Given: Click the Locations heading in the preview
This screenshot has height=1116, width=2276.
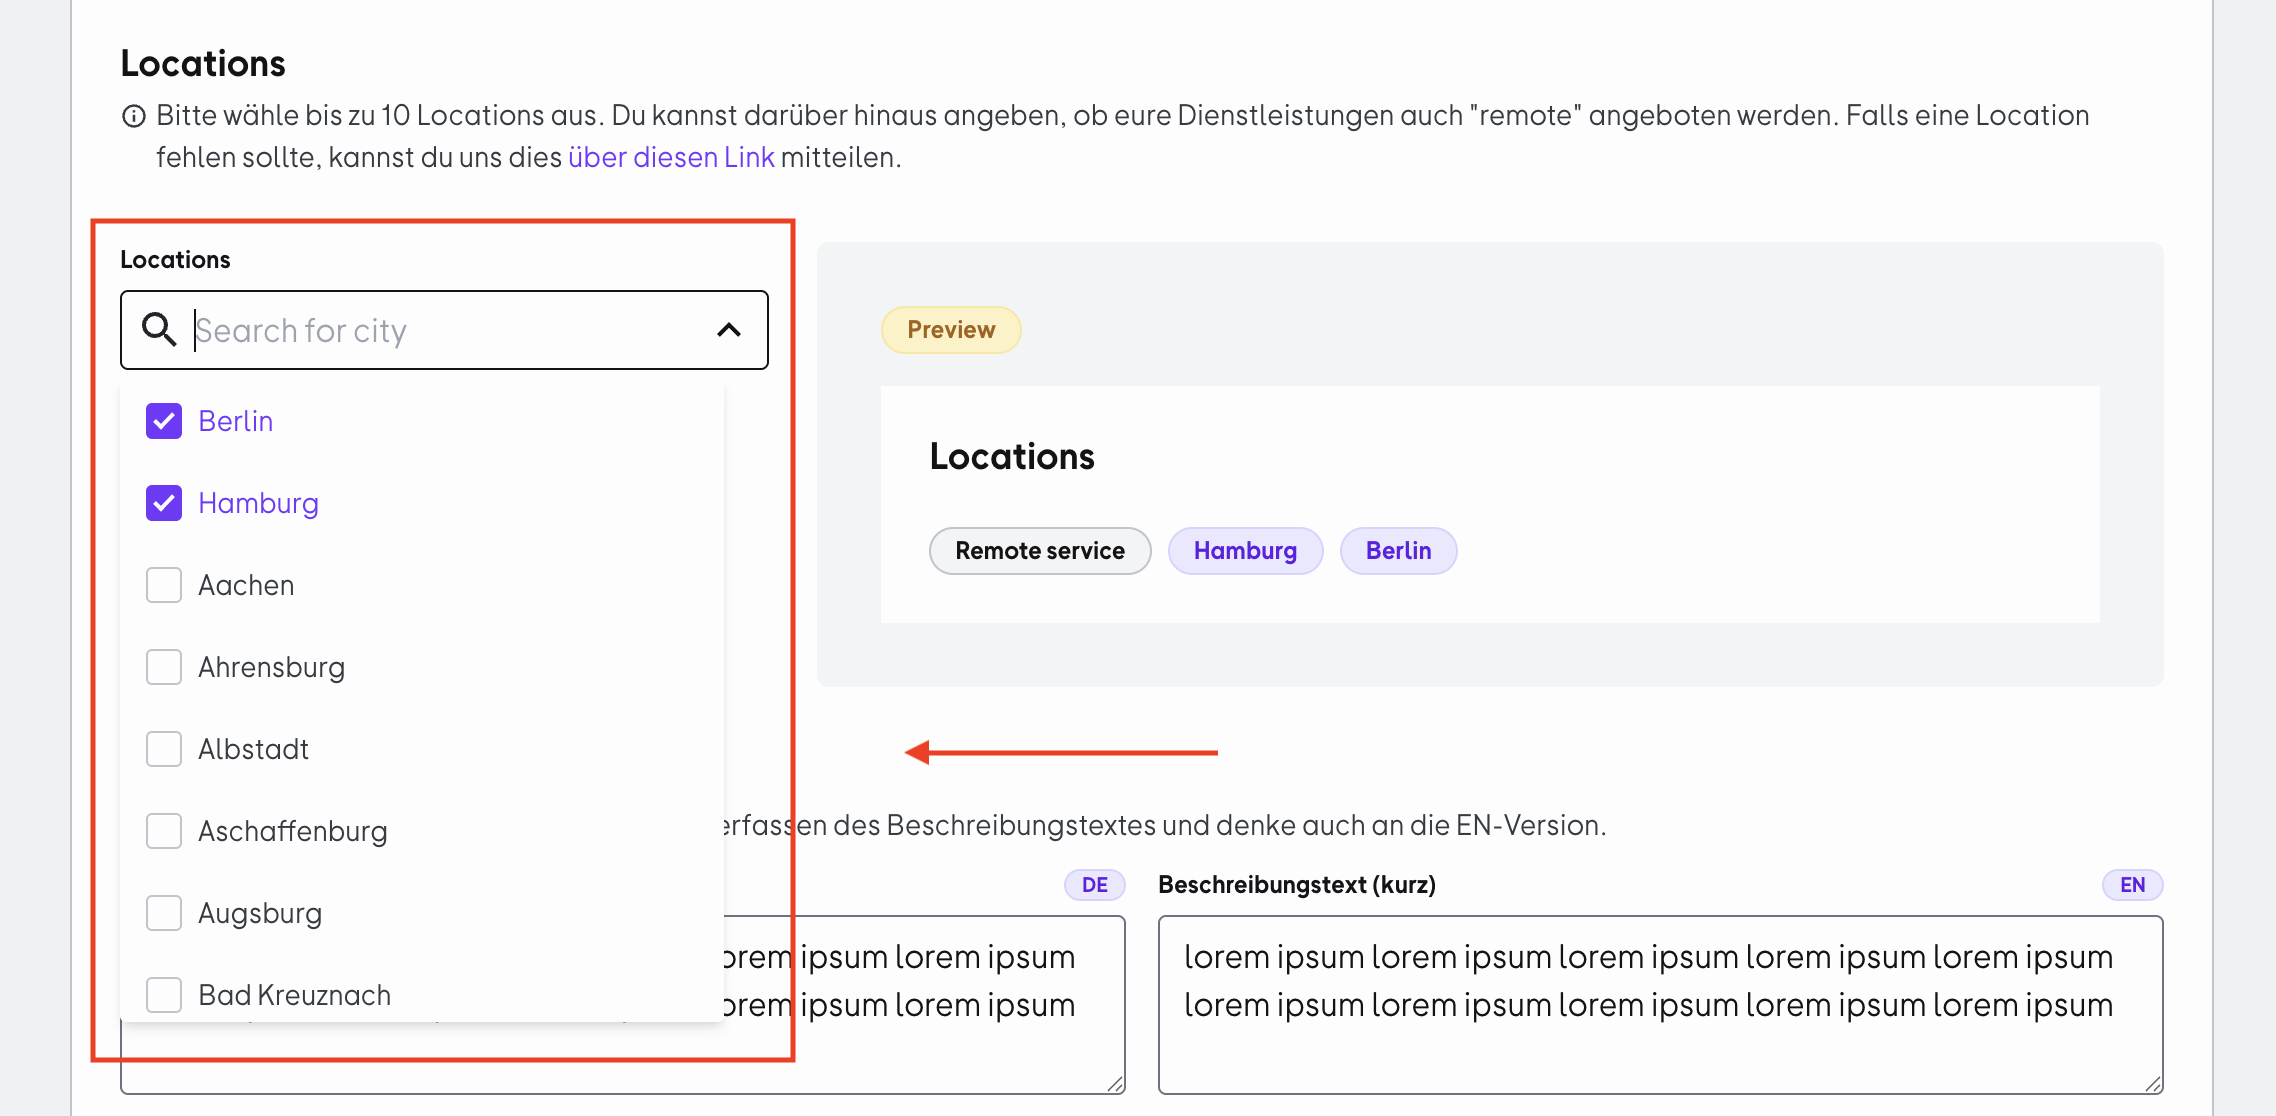Looking at the screenshot, I should 1012,456.
